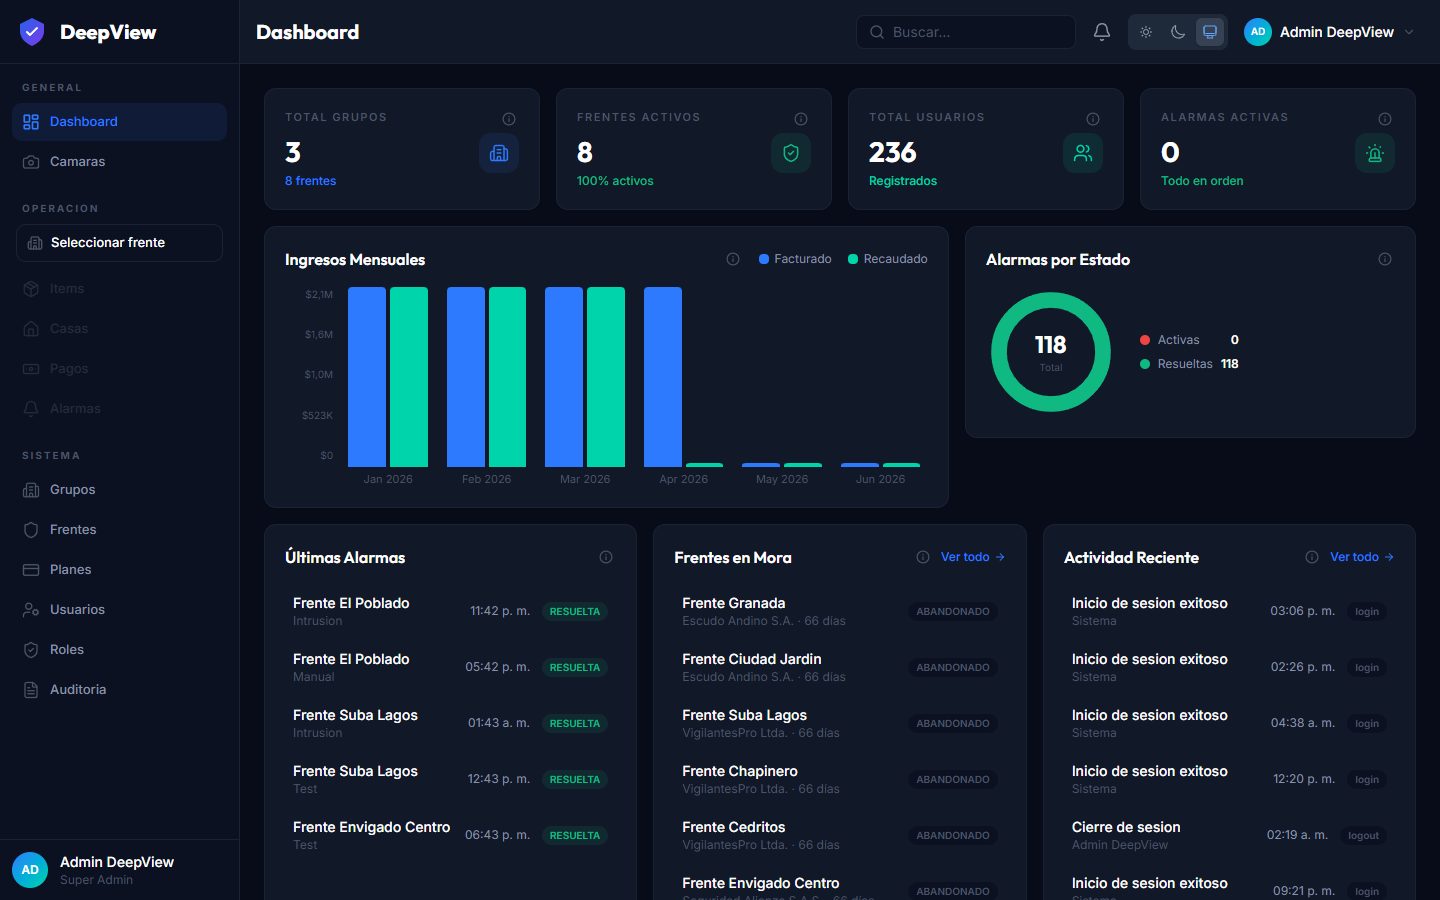Click the Alarmas Activas info icon

(1385, 119)
